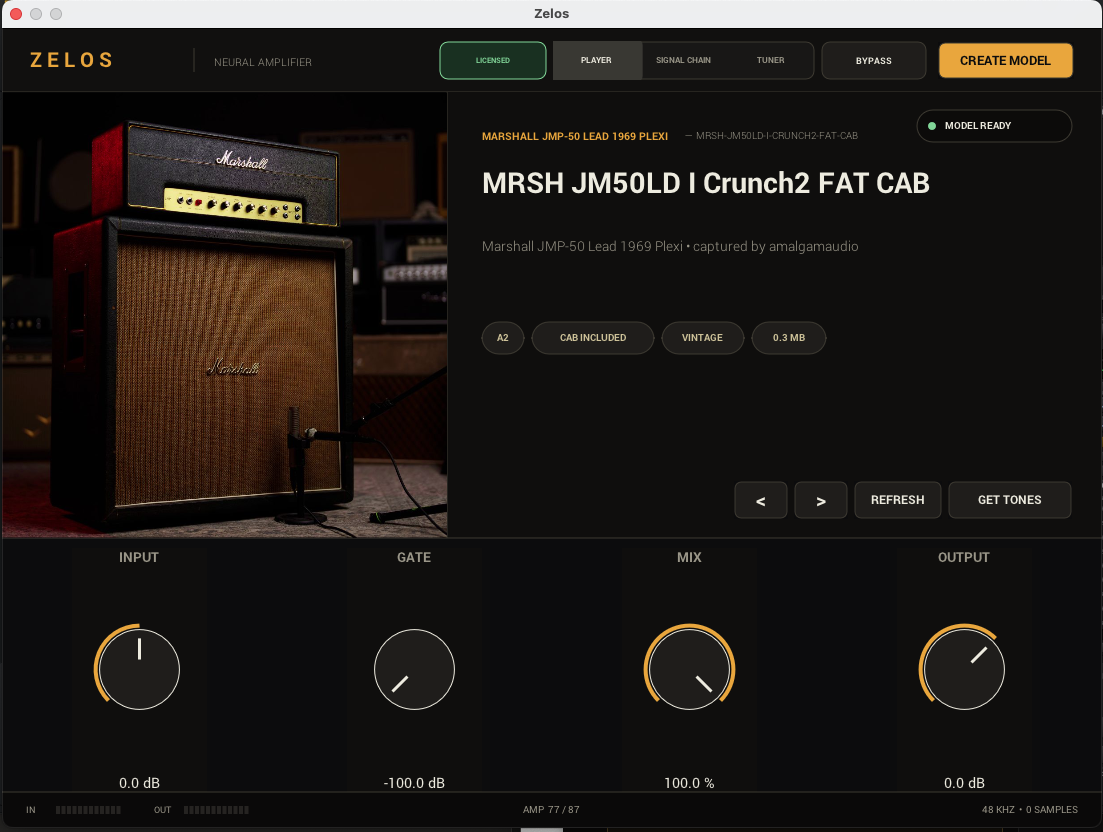Open the Tuner tab
The width and height of the screenshot is (1103, 832).
(770, 60)
